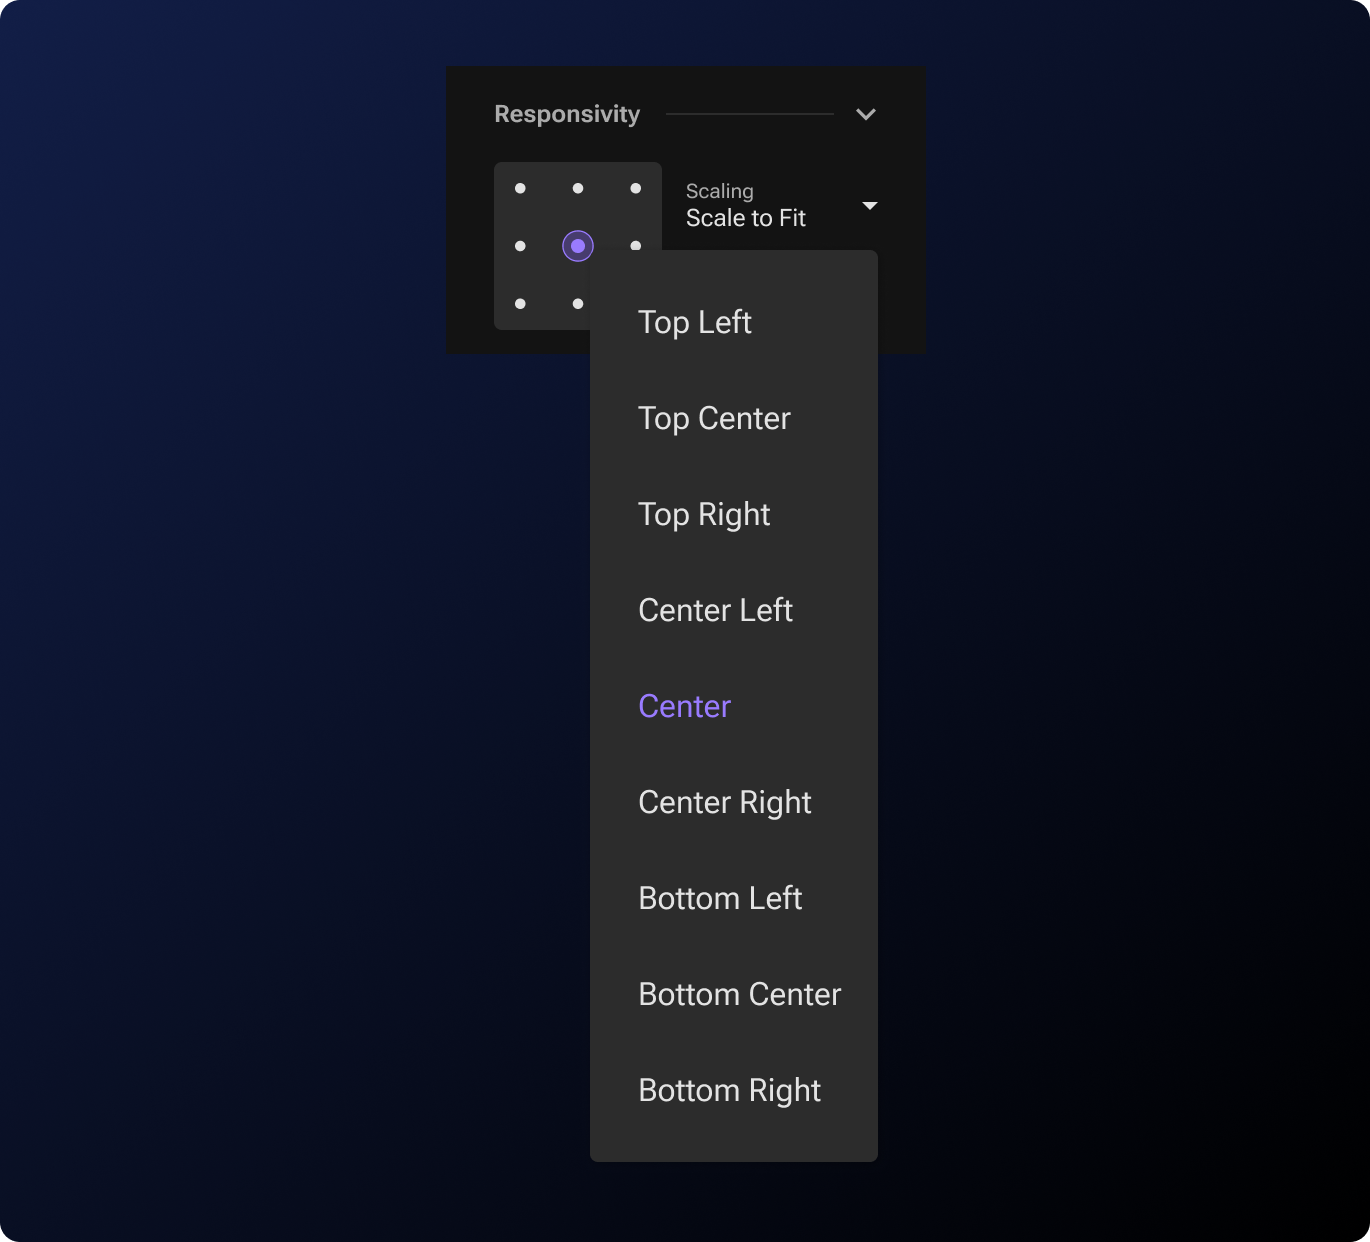Pick Bottom Right from the menu
This screenshot has width=1370, height=1242.
729,1090
